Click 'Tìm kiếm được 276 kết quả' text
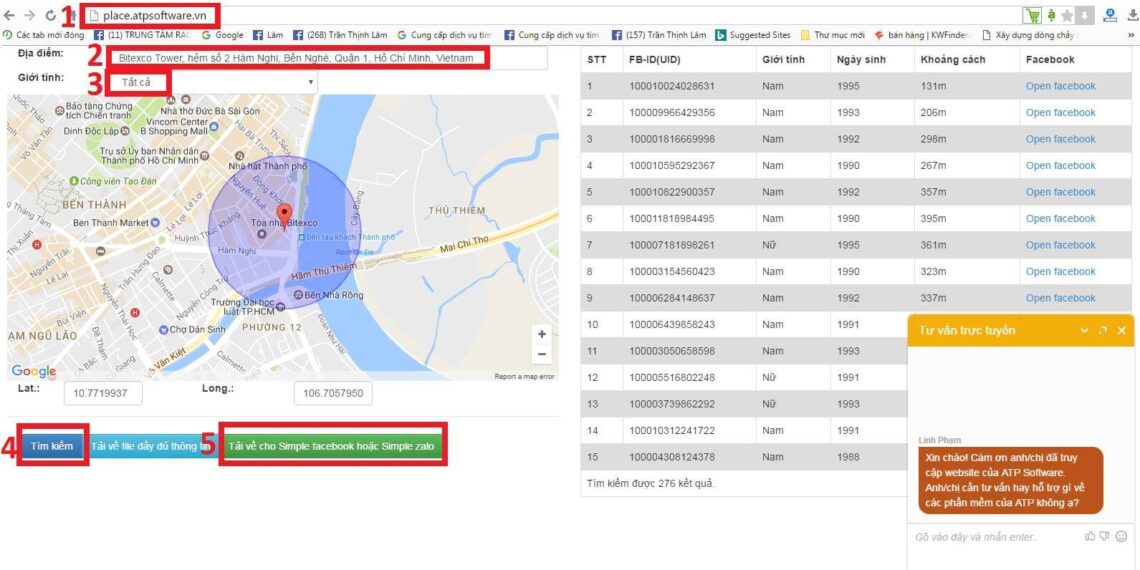The width and height of the screenshot is (1140, 570). (x=650, y=483)
